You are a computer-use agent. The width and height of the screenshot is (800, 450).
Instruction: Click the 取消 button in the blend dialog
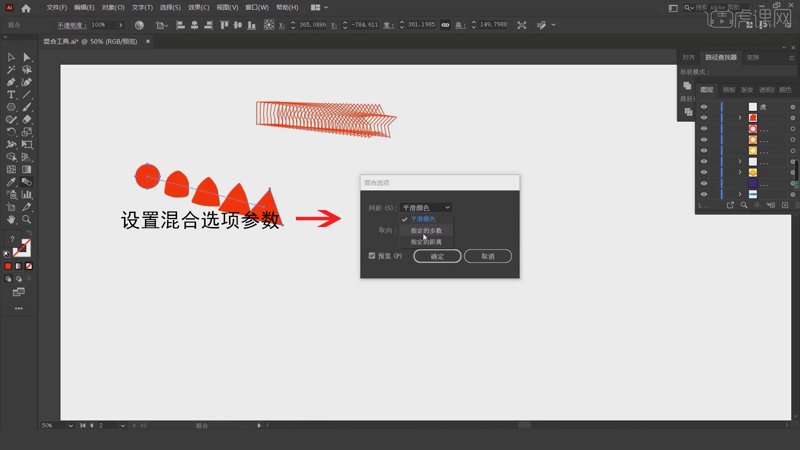pyautogui.click(x=488, y=256)
